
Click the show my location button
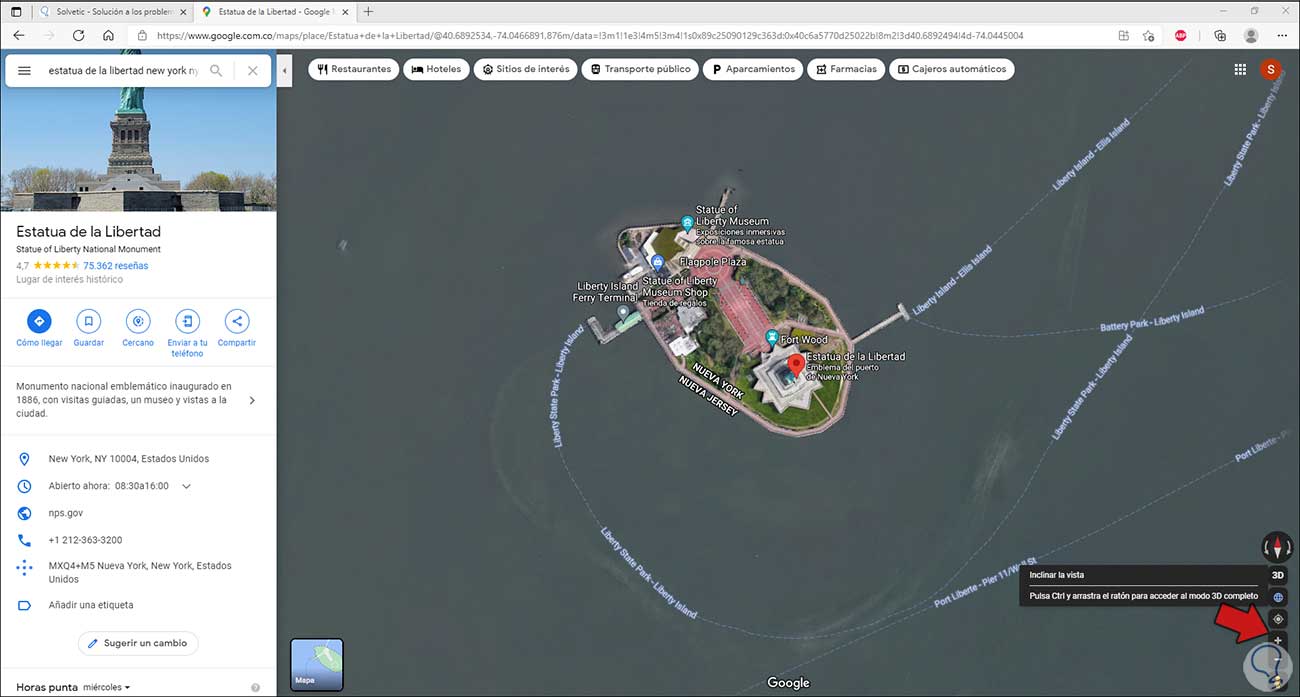tap(1278, 619)
